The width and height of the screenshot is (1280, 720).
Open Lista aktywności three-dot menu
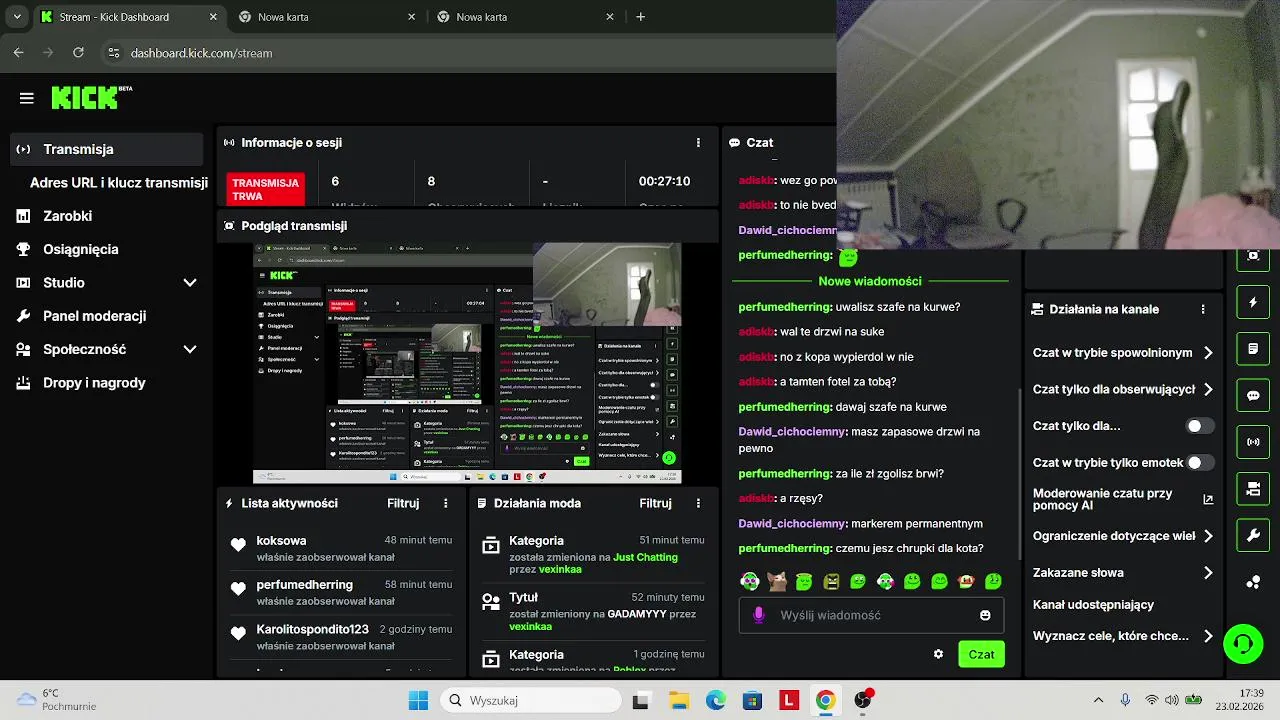click(446, 503)
